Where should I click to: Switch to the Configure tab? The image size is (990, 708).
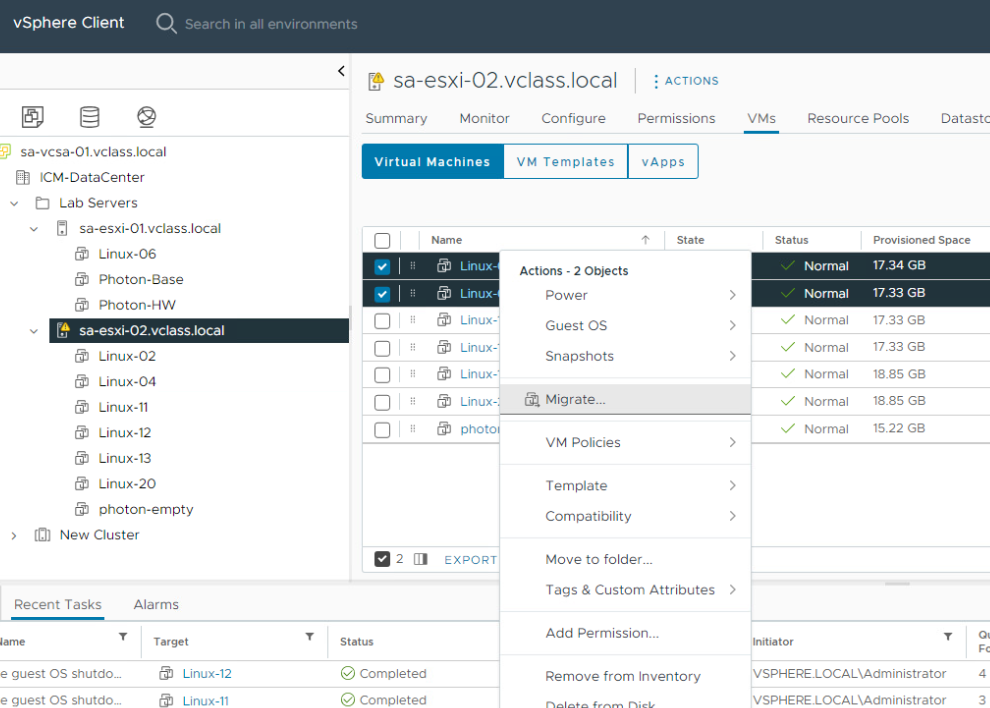pyautogui.click(x=573, y=118)
